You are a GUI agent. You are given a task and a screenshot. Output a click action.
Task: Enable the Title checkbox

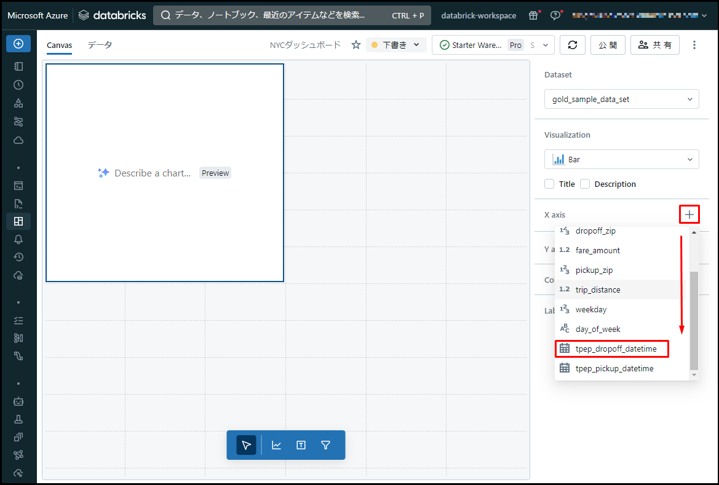click(x=549, y=184)
